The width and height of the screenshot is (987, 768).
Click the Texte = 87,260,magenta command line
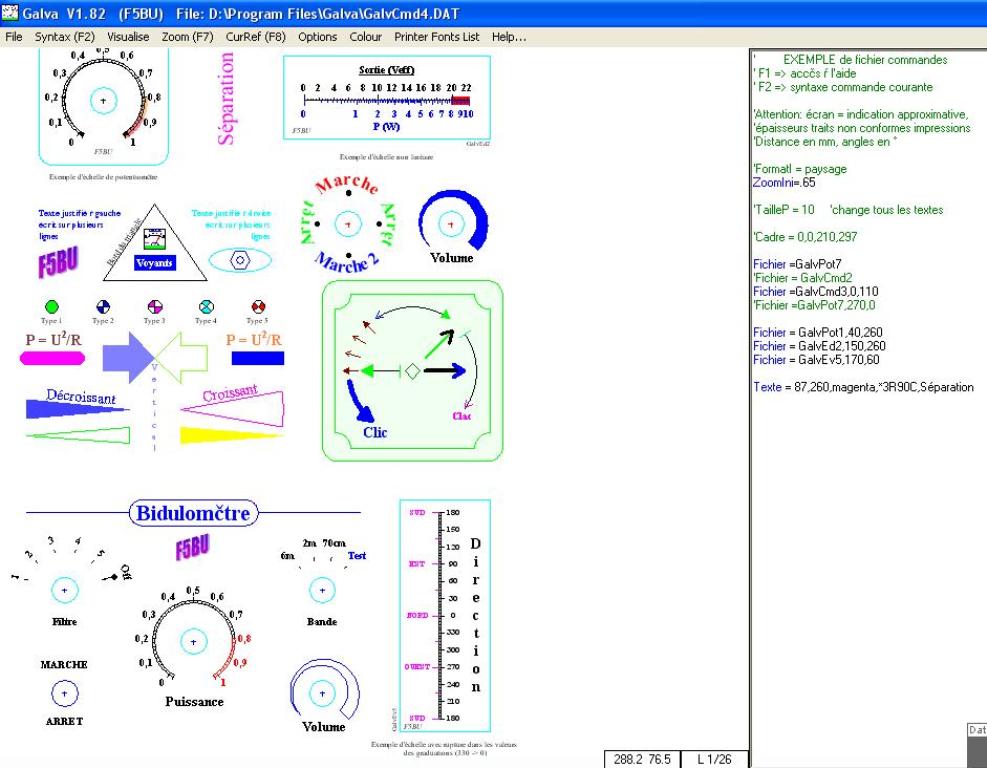(862, 386)
